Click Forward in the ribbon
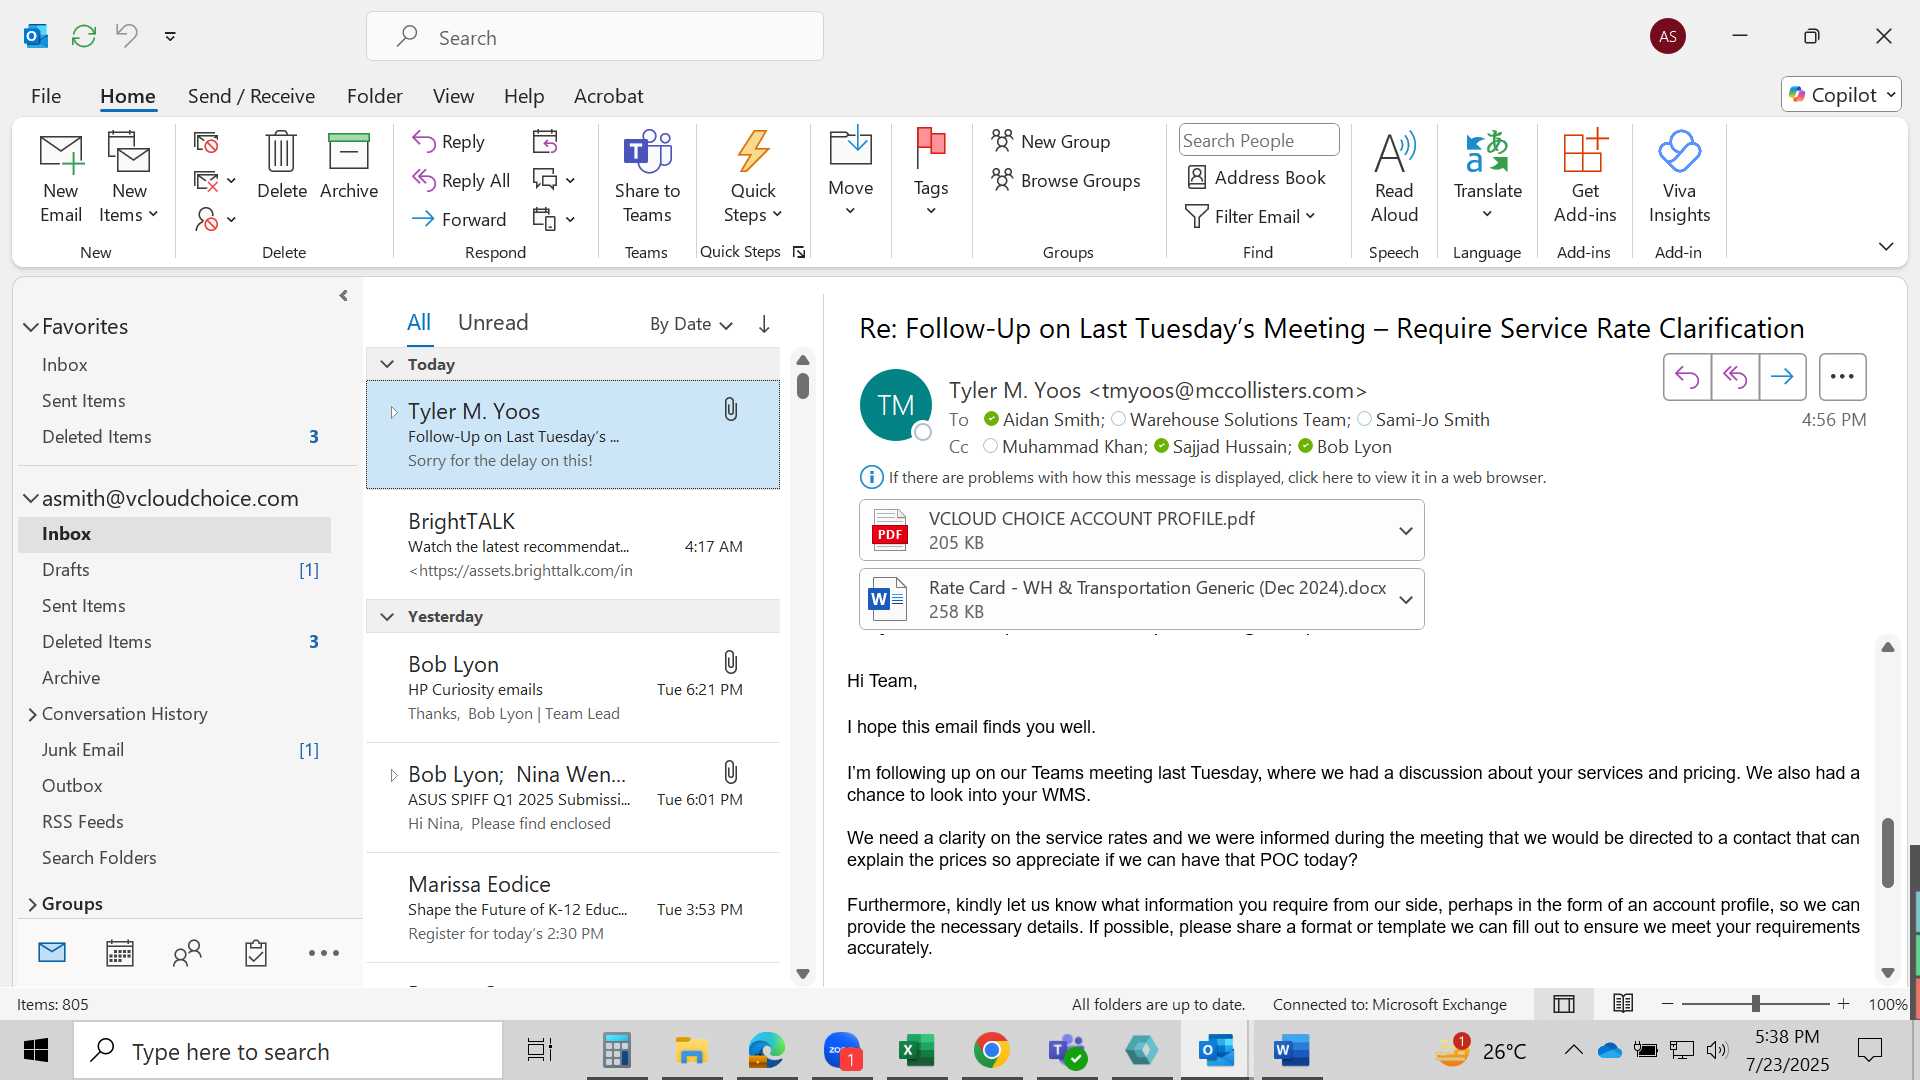 pyautogui.click(x=459, y=219)
